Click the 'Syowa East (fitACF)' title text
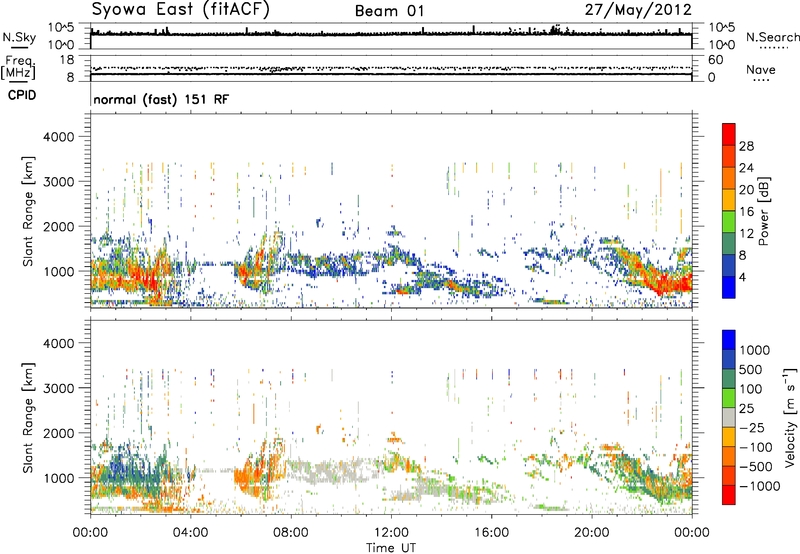This screenshot has height=554, width=800. pos(180,10)
